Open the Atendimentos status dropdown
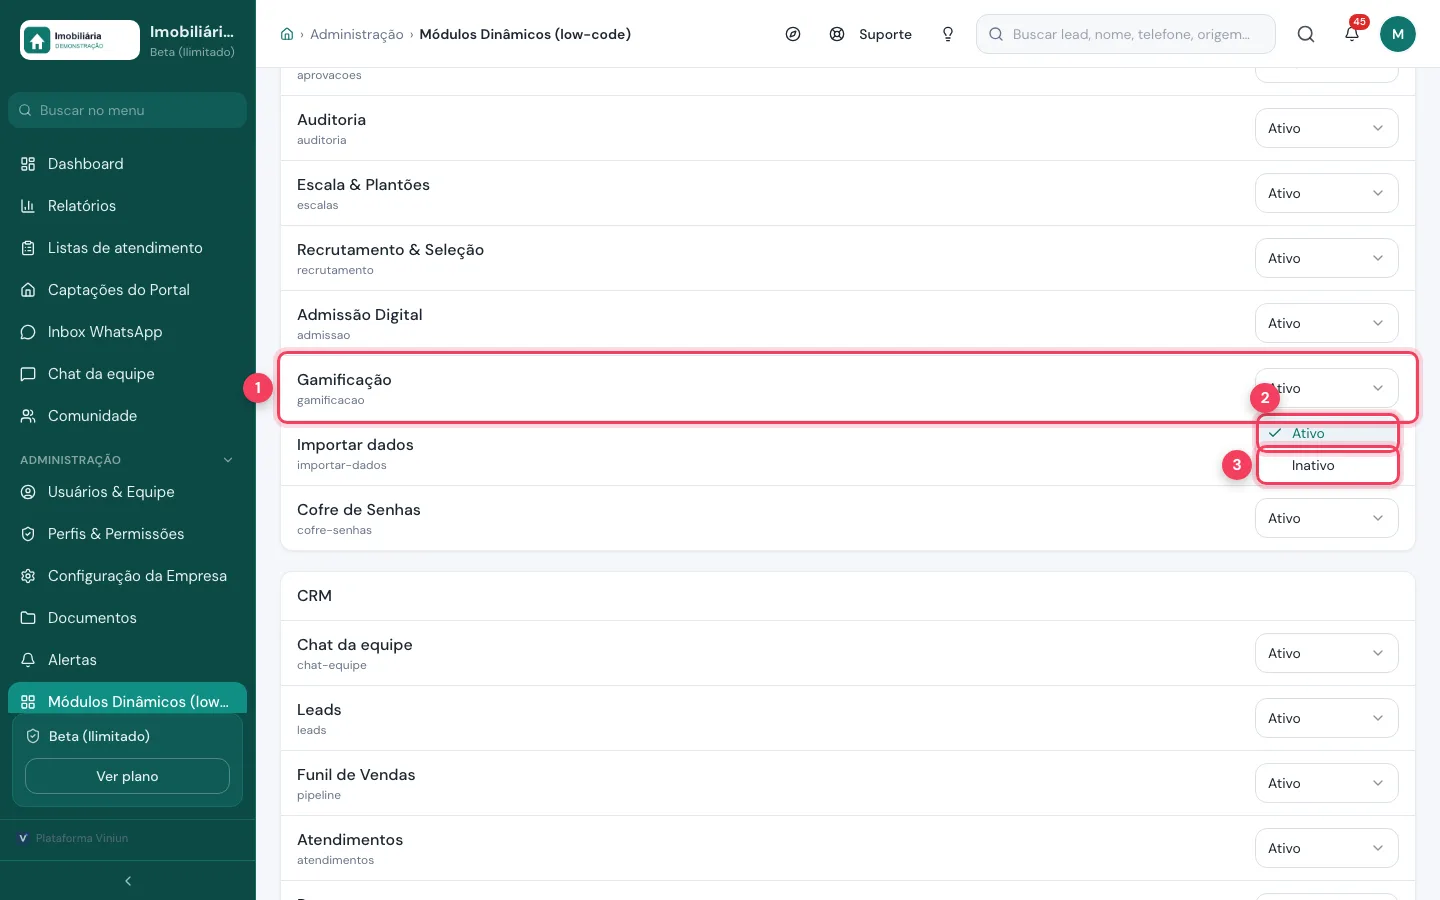1440x900 pixels. [1326, 848]
